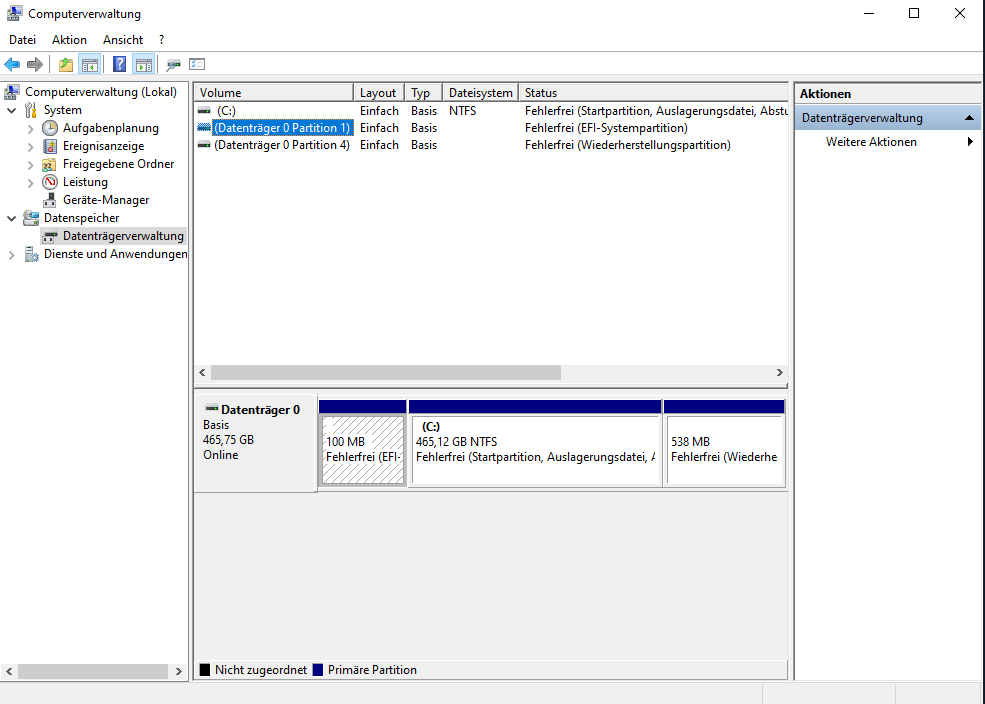Image resolution: width=985 pixels, height=704 pixels.
Task: Click Fehlerfrei (EFI-Systempartition) status cell
Action: pyautogui.click(x=606, y=128)
